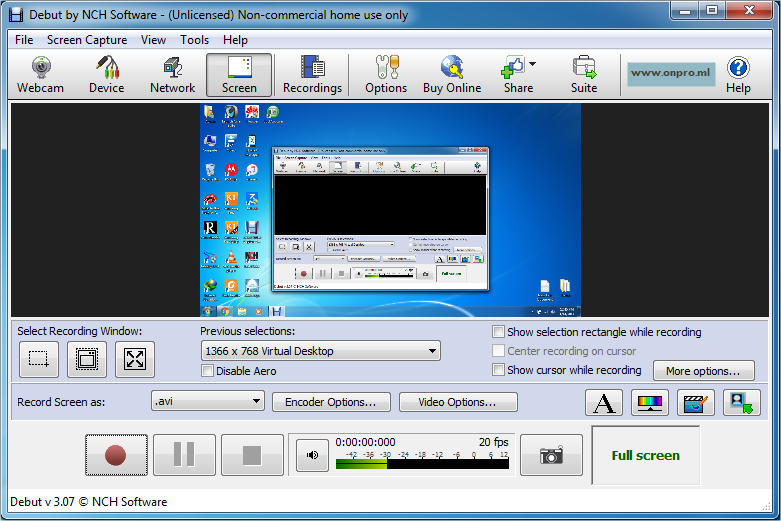Image resolution: width=781 pixels, height=521 pixels.
Task: Click the Debut title bar icon
Action: (x=16, y=15)
